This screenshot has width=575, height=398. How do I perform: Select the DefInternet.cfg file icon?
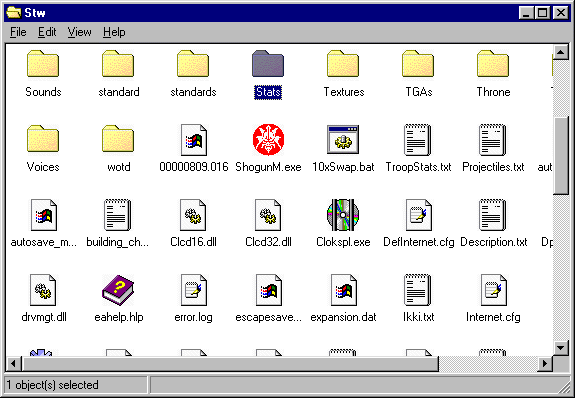[418, 215]
